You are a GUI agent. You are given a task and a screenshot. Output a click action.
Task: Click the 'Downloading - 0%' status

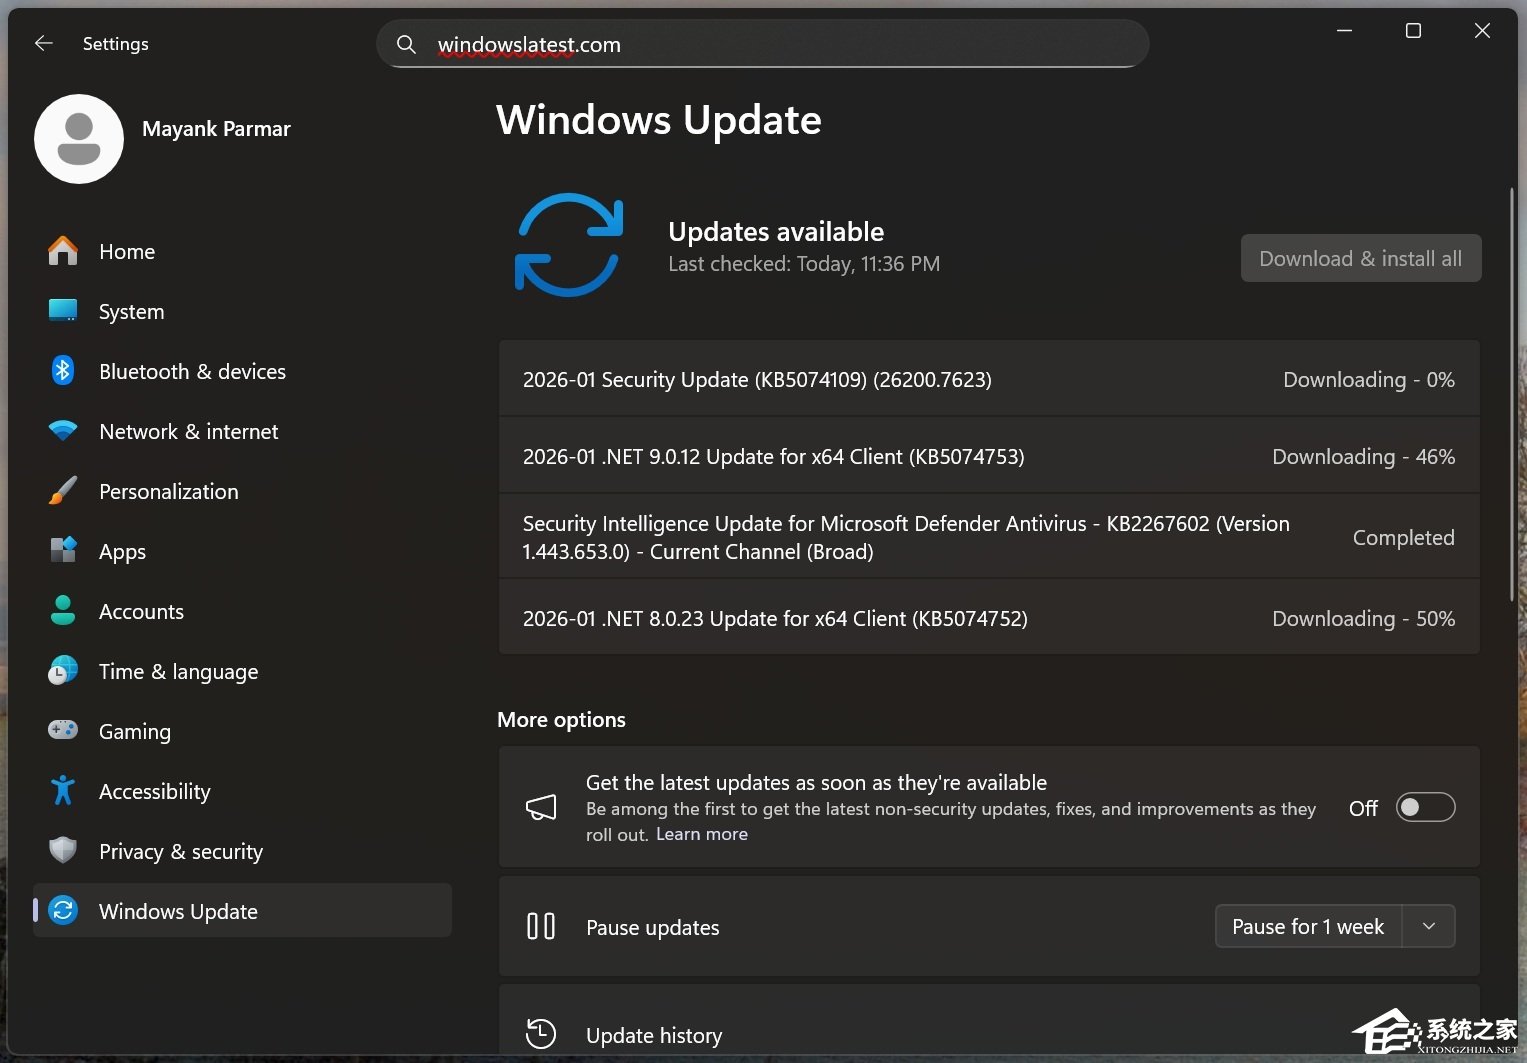tap(1369, 379)
